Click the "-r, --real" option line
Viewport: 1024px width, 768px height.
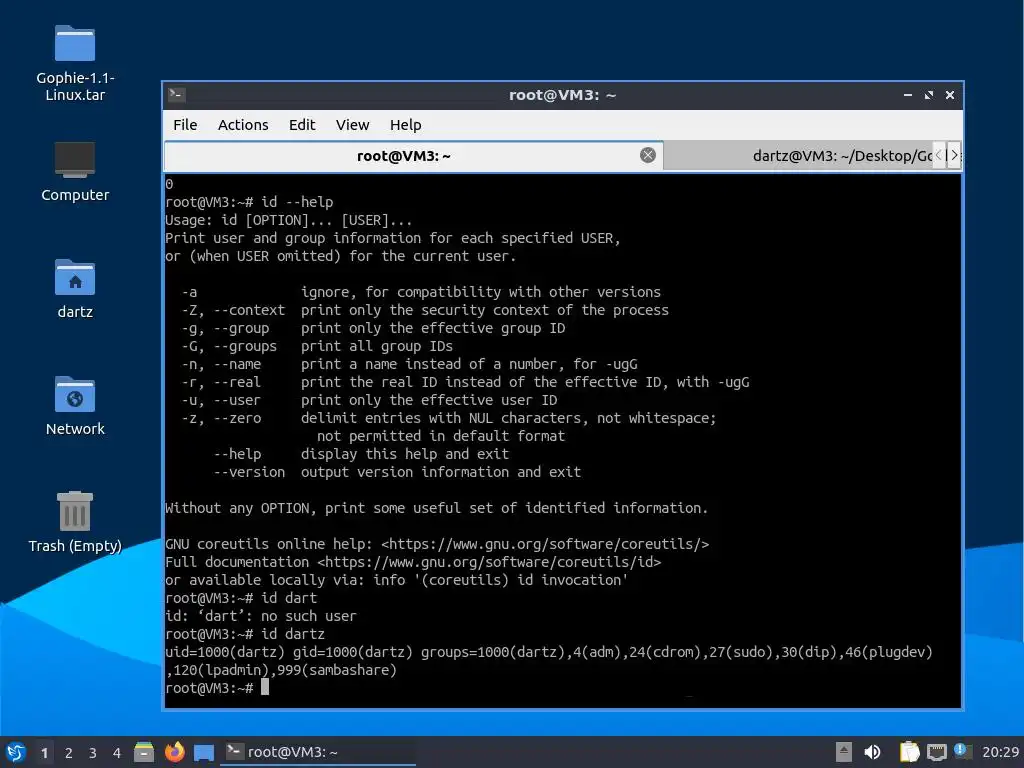coord(465,382)
